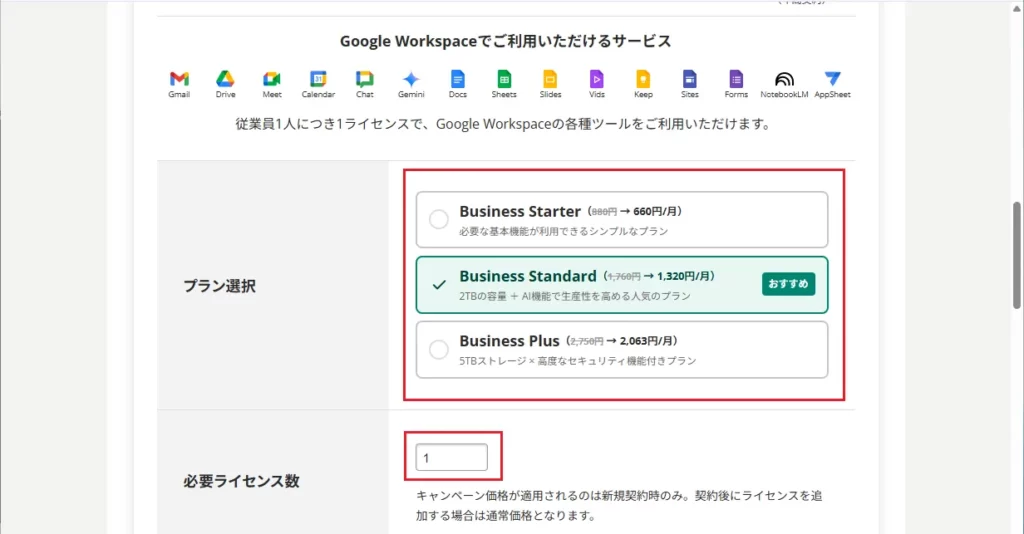Select the Business Standard plan option
The width and height of the screenshot is (1024, 534).
622,285
